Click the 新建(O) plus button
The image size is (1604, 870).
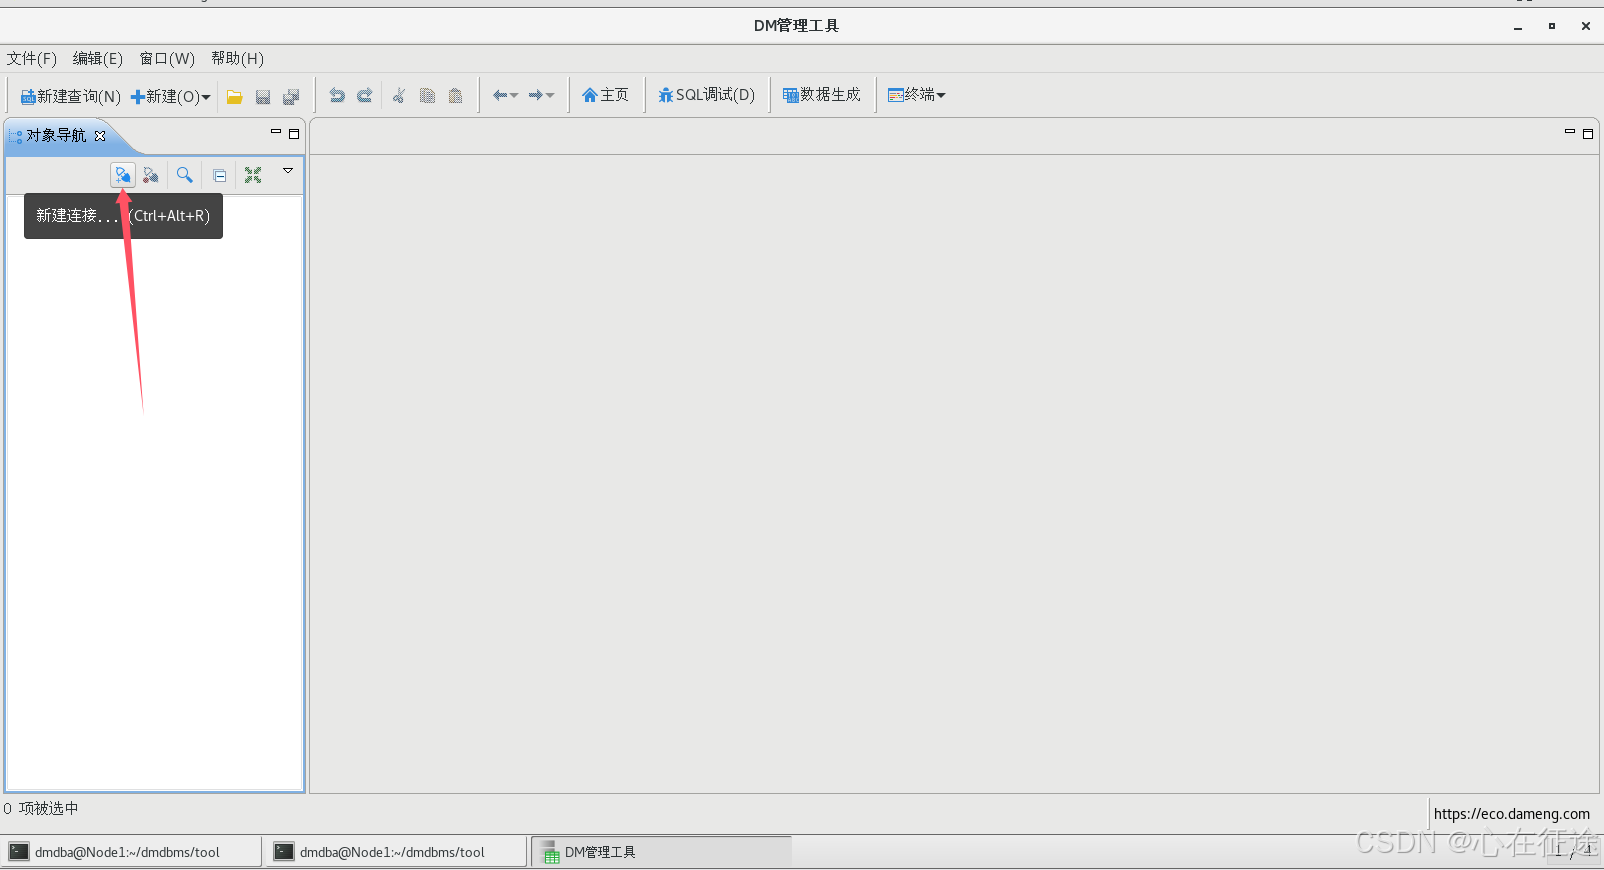[x=165, y=96]
